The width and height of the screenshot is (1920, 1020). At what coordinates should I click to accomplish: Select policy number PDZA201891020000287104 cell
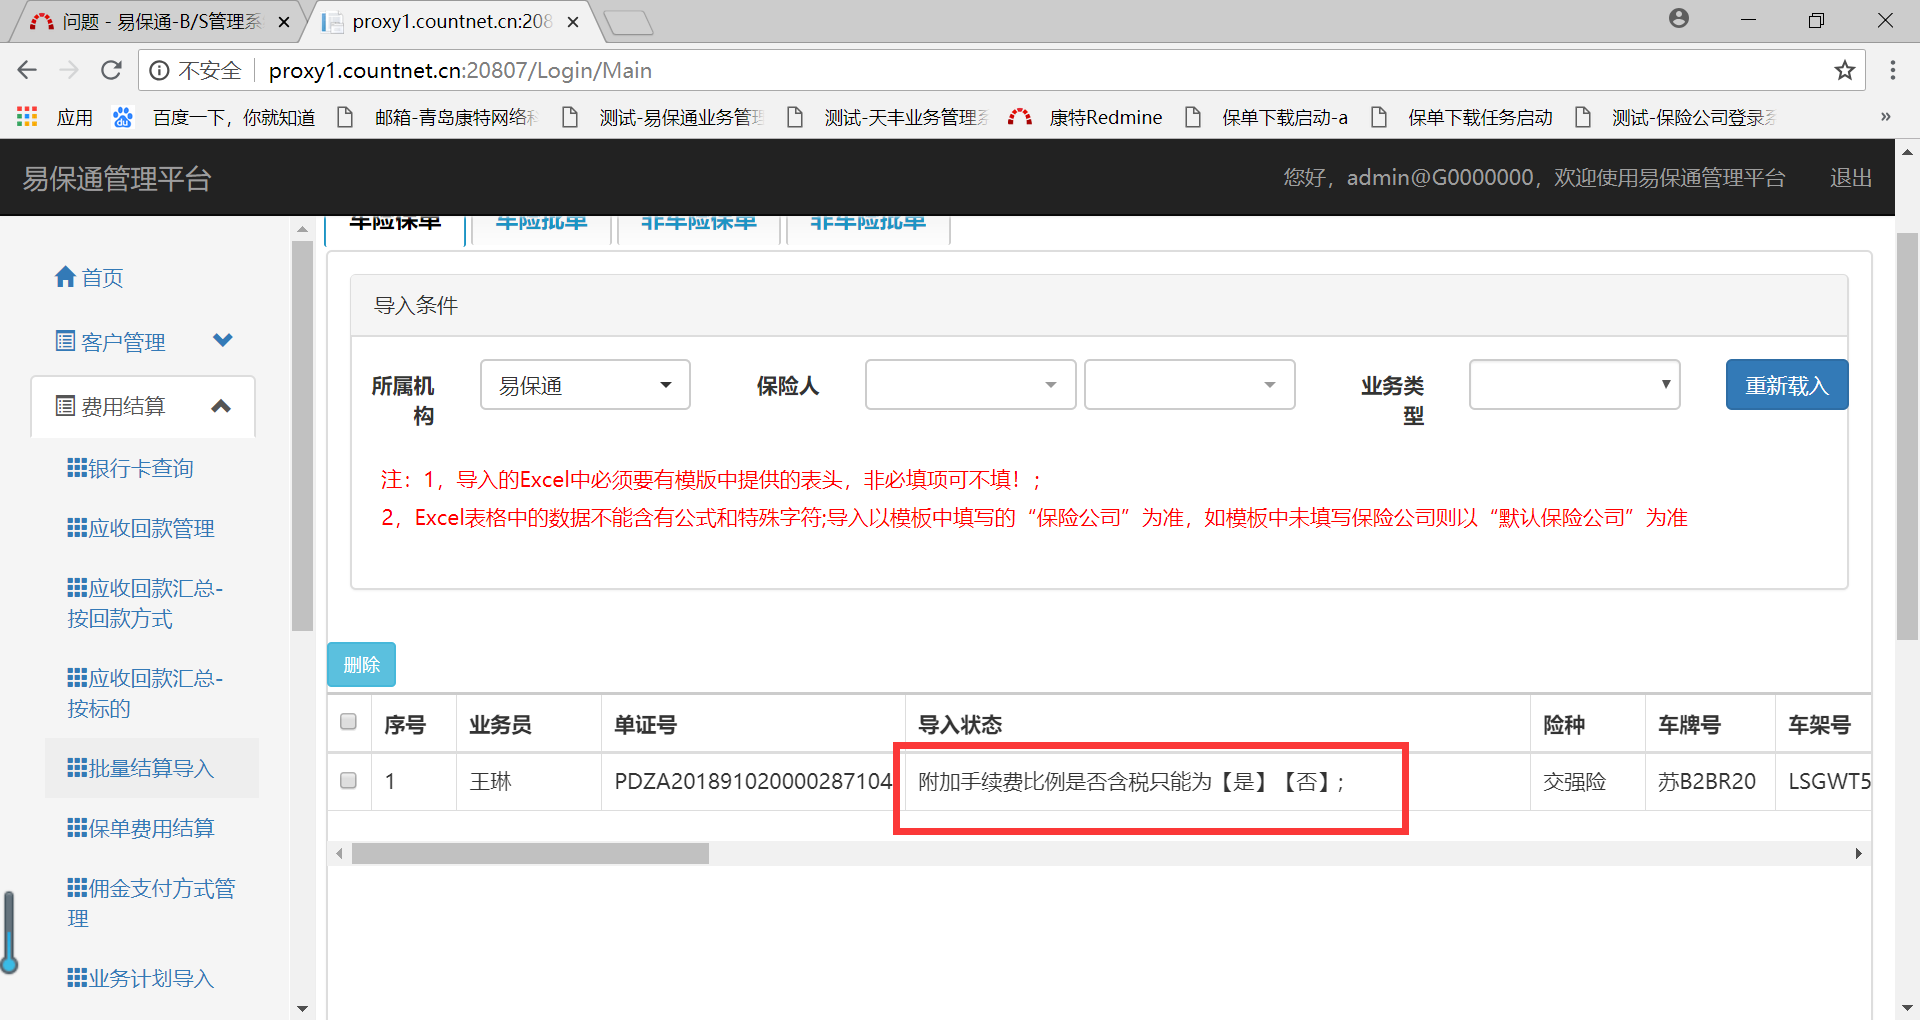click(753, 781)
